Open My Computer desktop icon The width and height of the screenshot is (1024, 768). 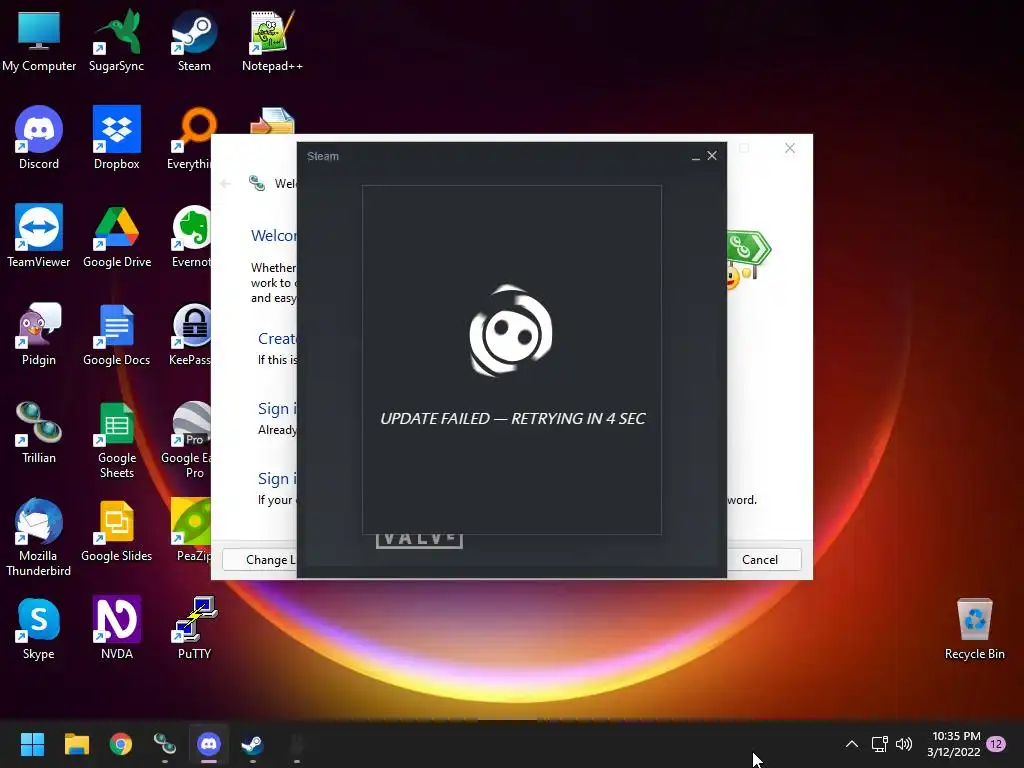coord(39,40)
